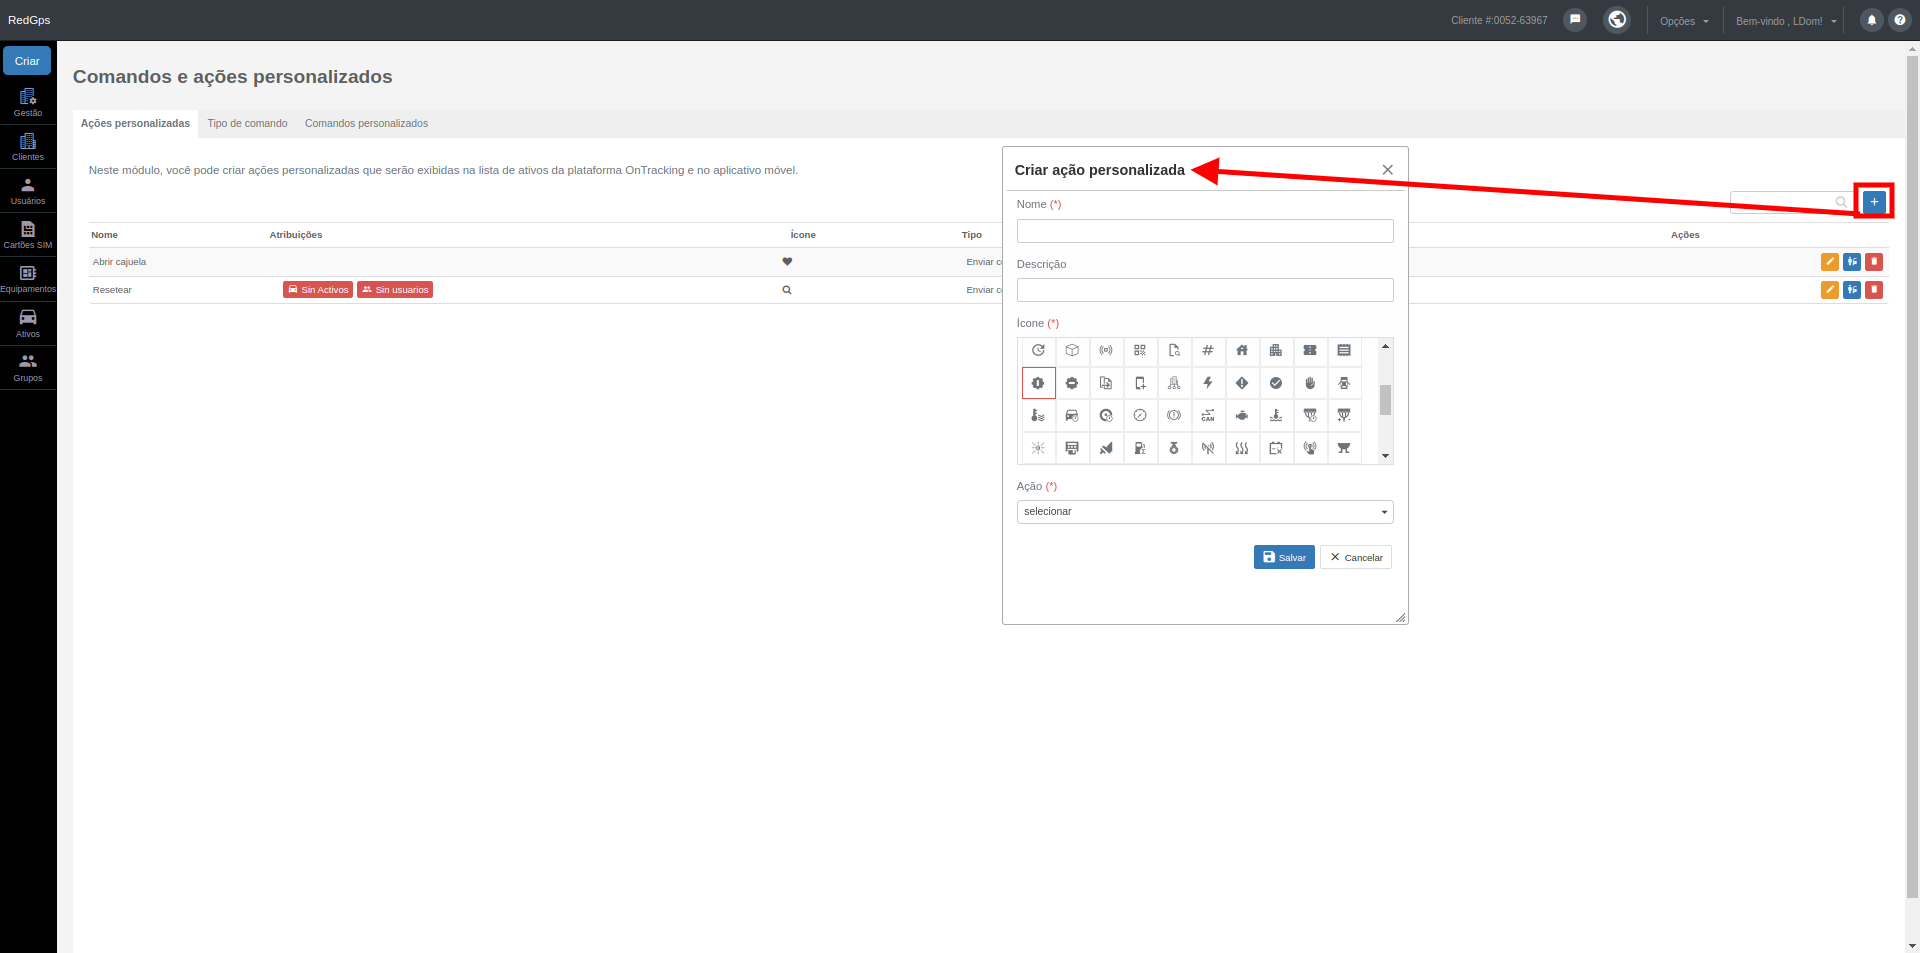
Task: Click the Sin usuarios badge
Action: coord(395,290)
